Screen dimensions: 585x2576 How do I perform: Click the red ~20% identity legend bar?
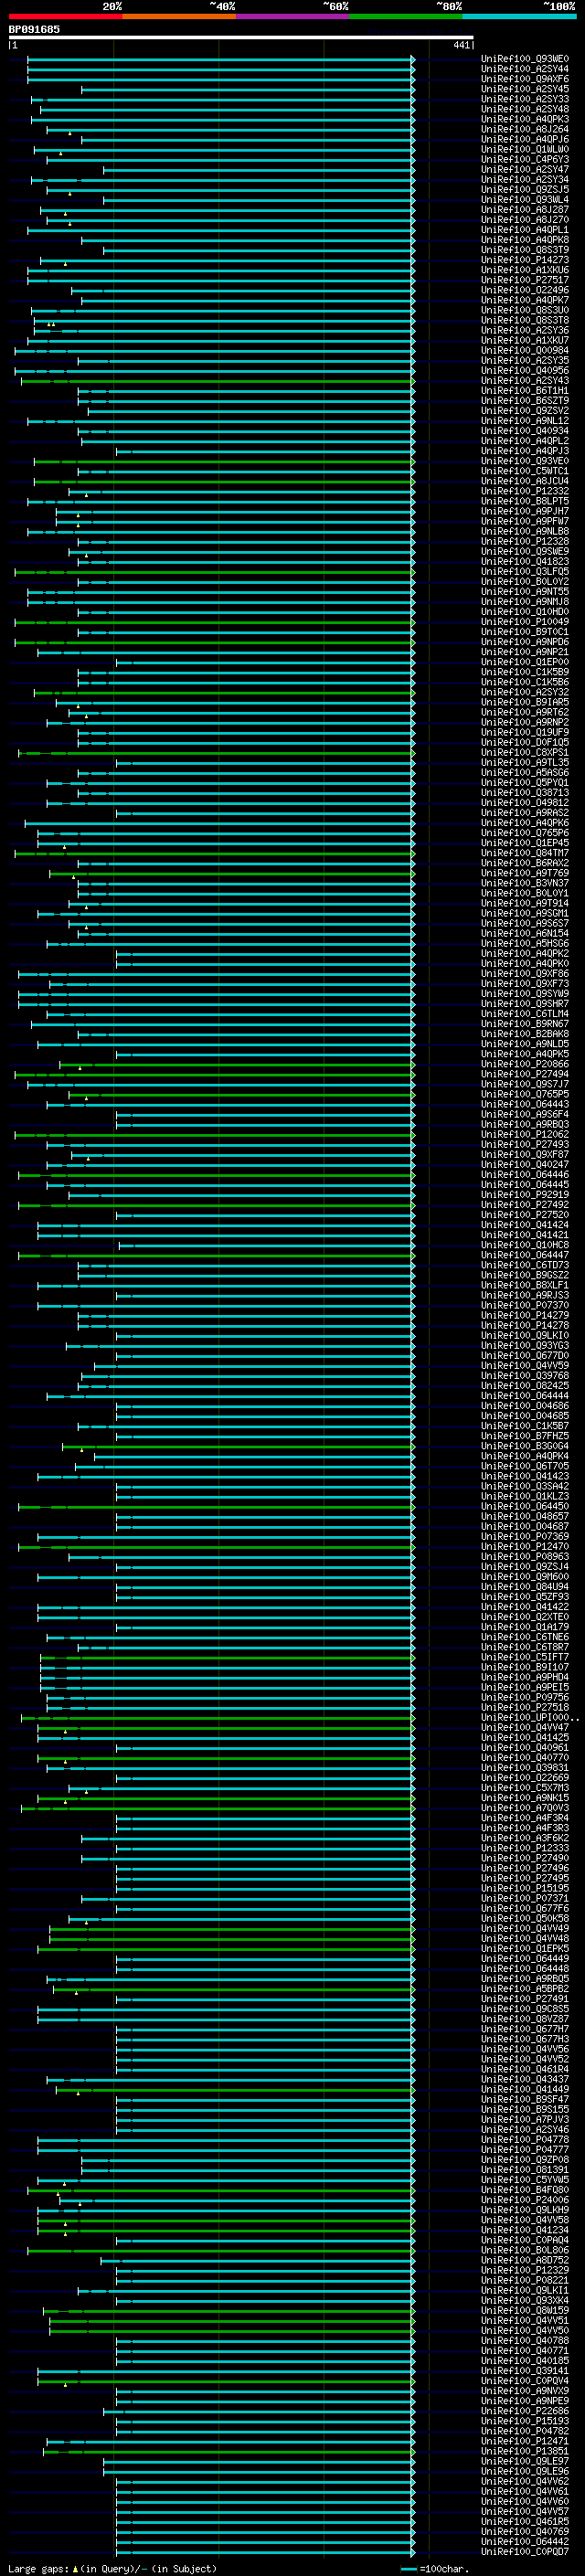pyautogui.click(x=65, y=16)
